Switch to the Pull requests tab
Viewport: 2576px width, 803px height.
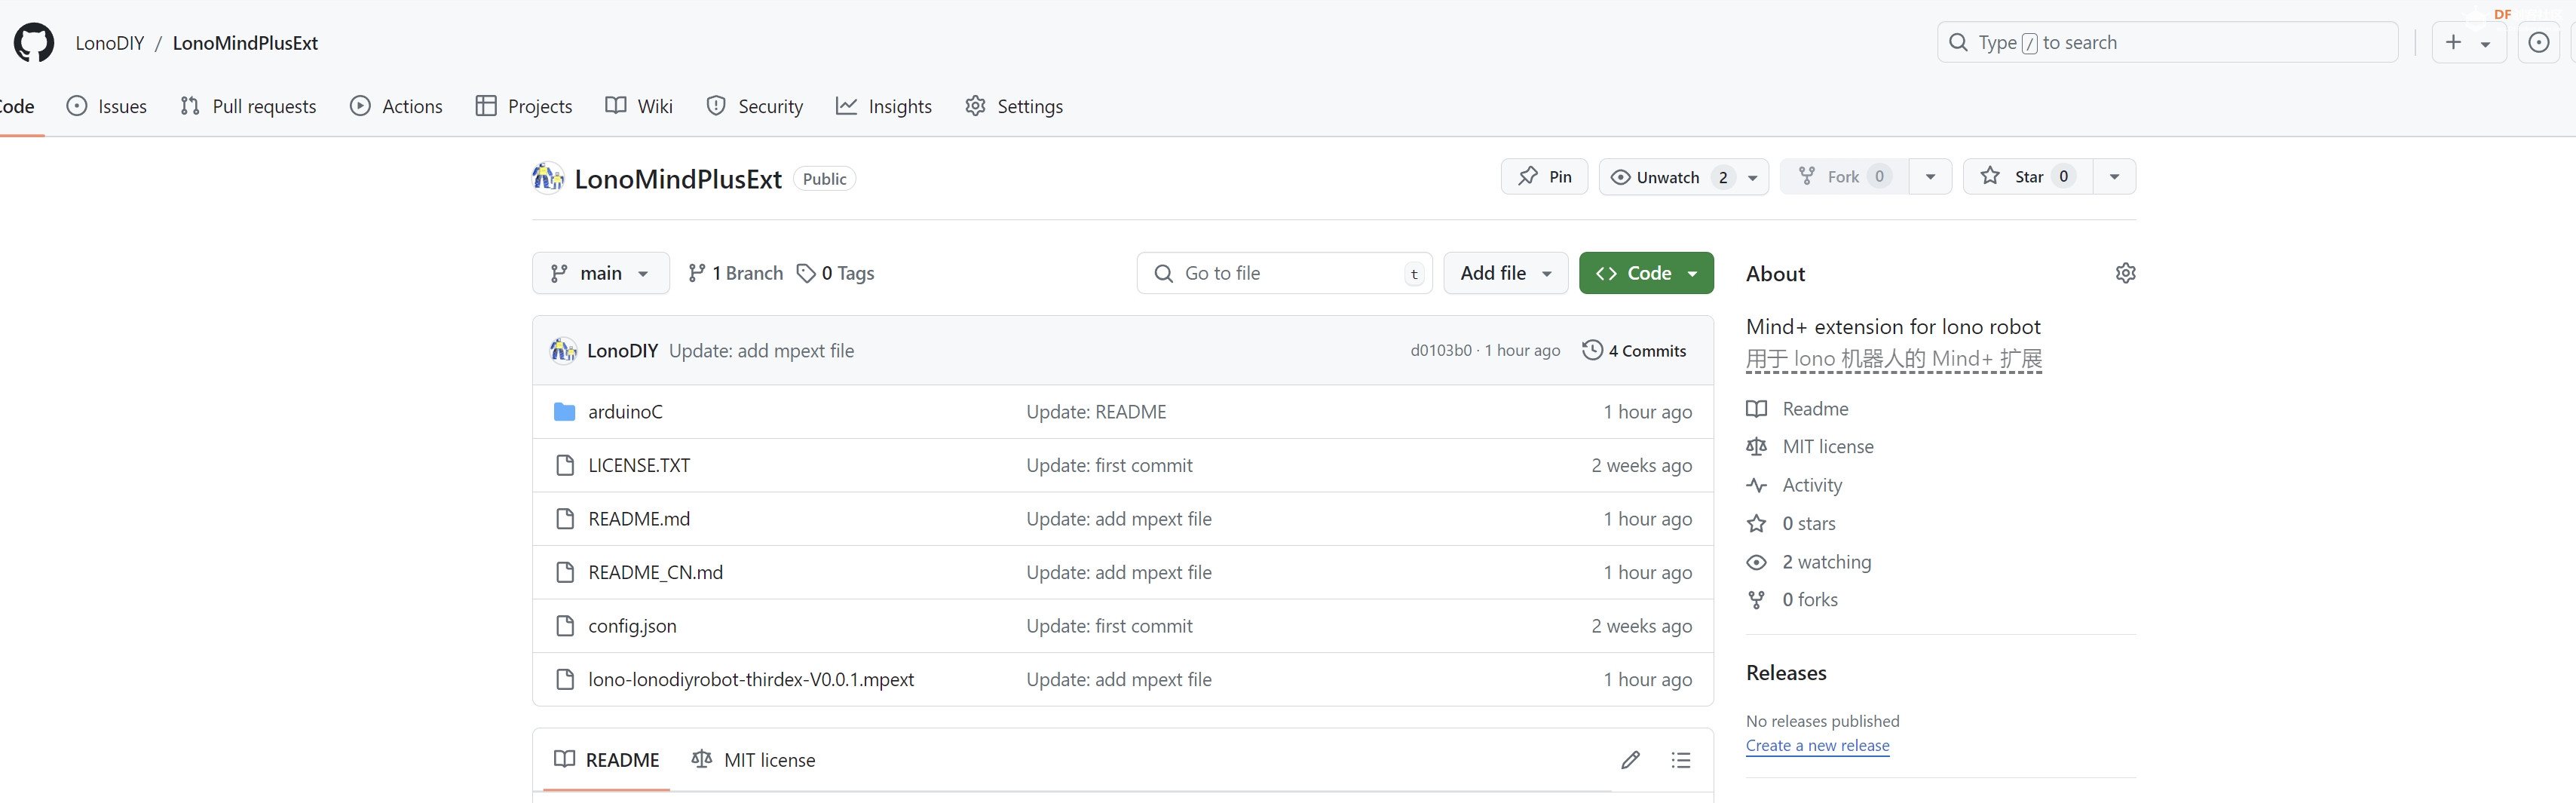(248, 106)
